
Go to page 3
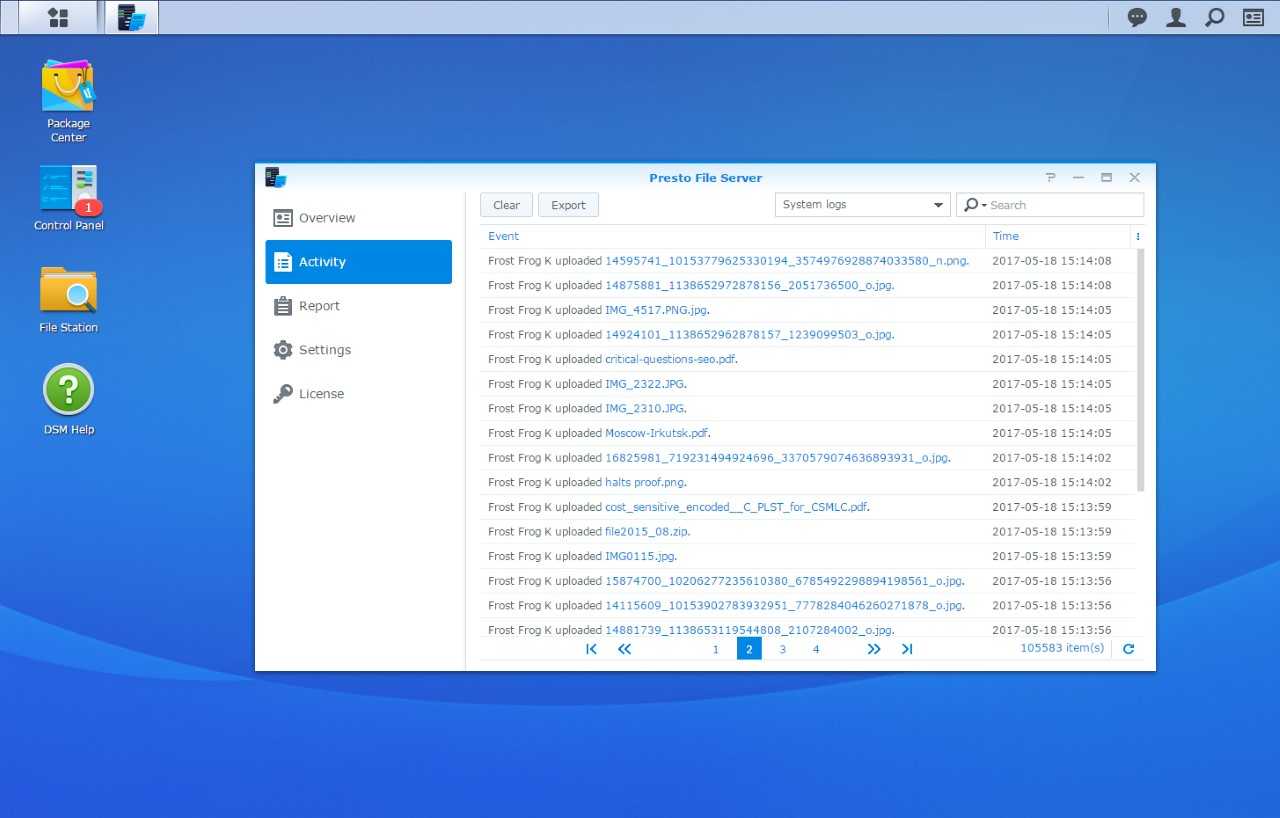coord(782,649)
